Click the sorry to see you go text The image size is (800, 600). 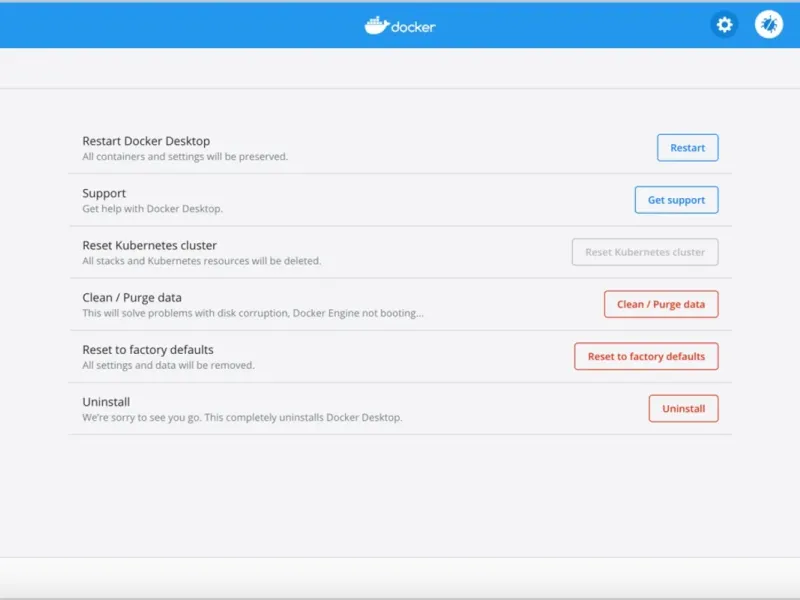[242, 417]
